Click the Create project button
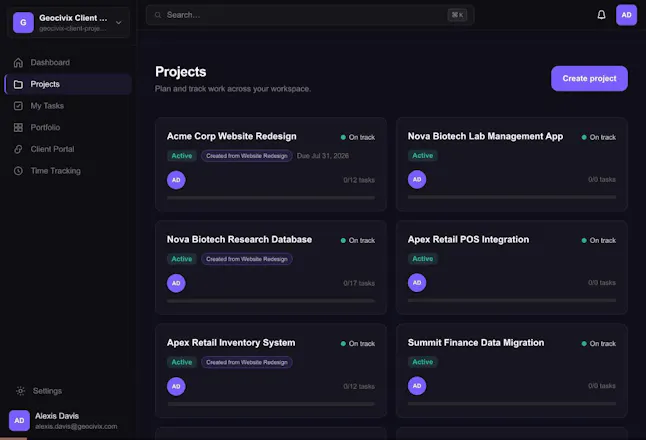The height and width of the screenshot is (440, 646). [x=589, y=78]
